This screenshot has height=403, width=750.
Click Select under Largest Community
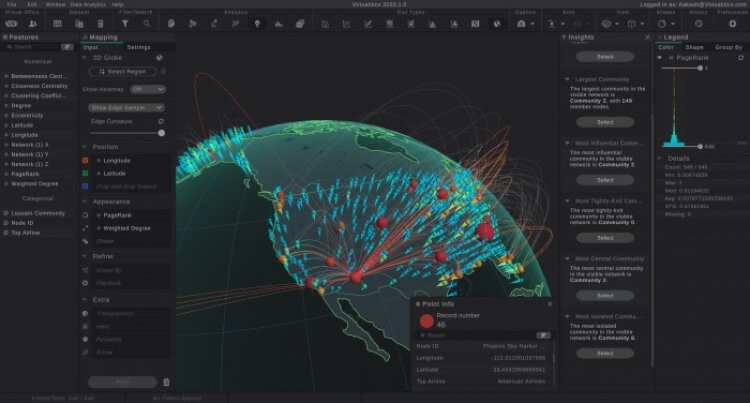605,122
